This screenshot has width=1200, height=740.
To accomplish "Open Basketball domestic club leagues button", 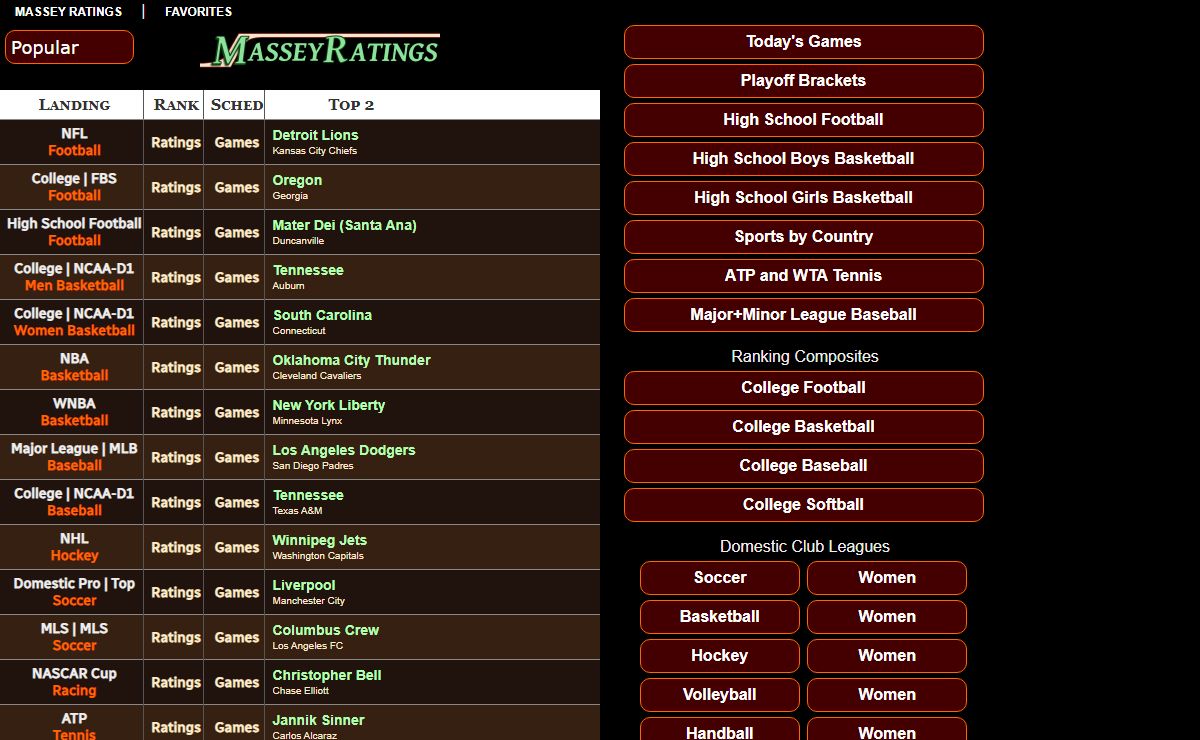I will coord(720,617).
